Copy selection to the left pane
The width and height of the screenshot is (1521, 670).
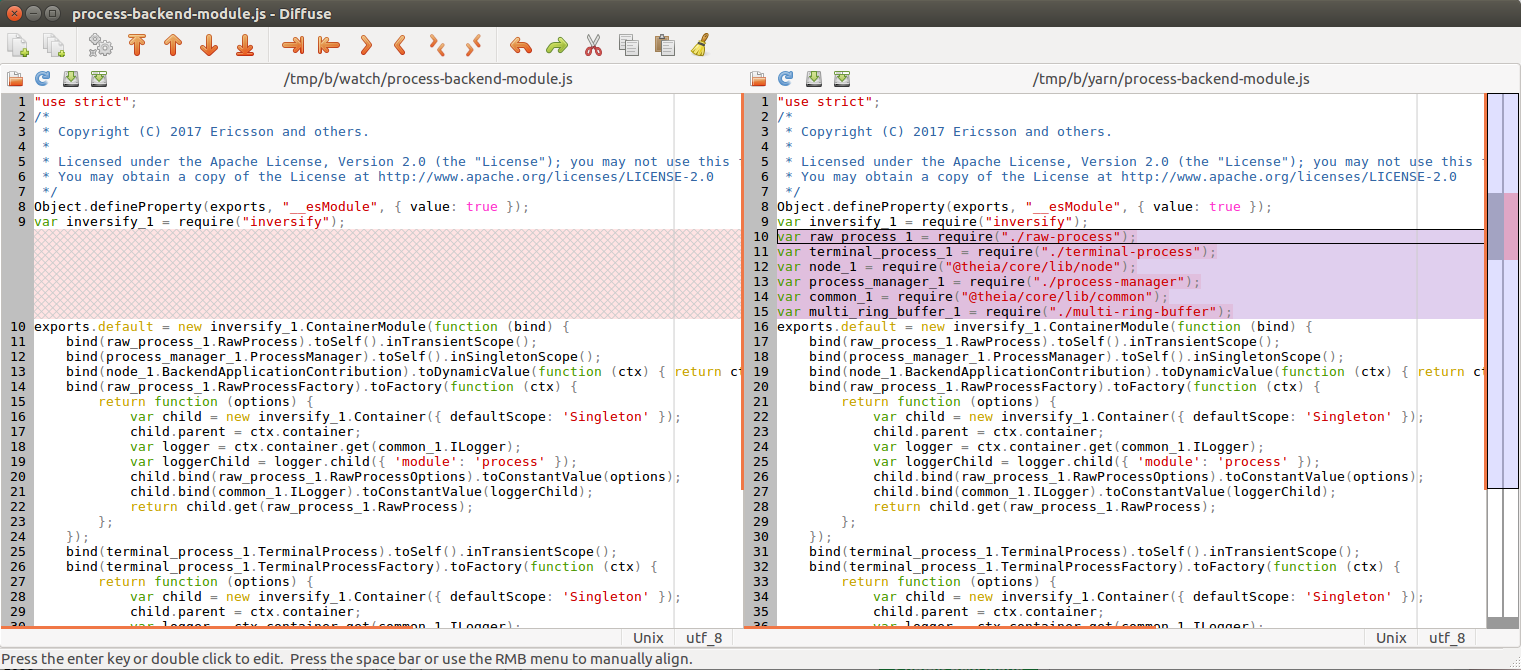coord(328,45)
